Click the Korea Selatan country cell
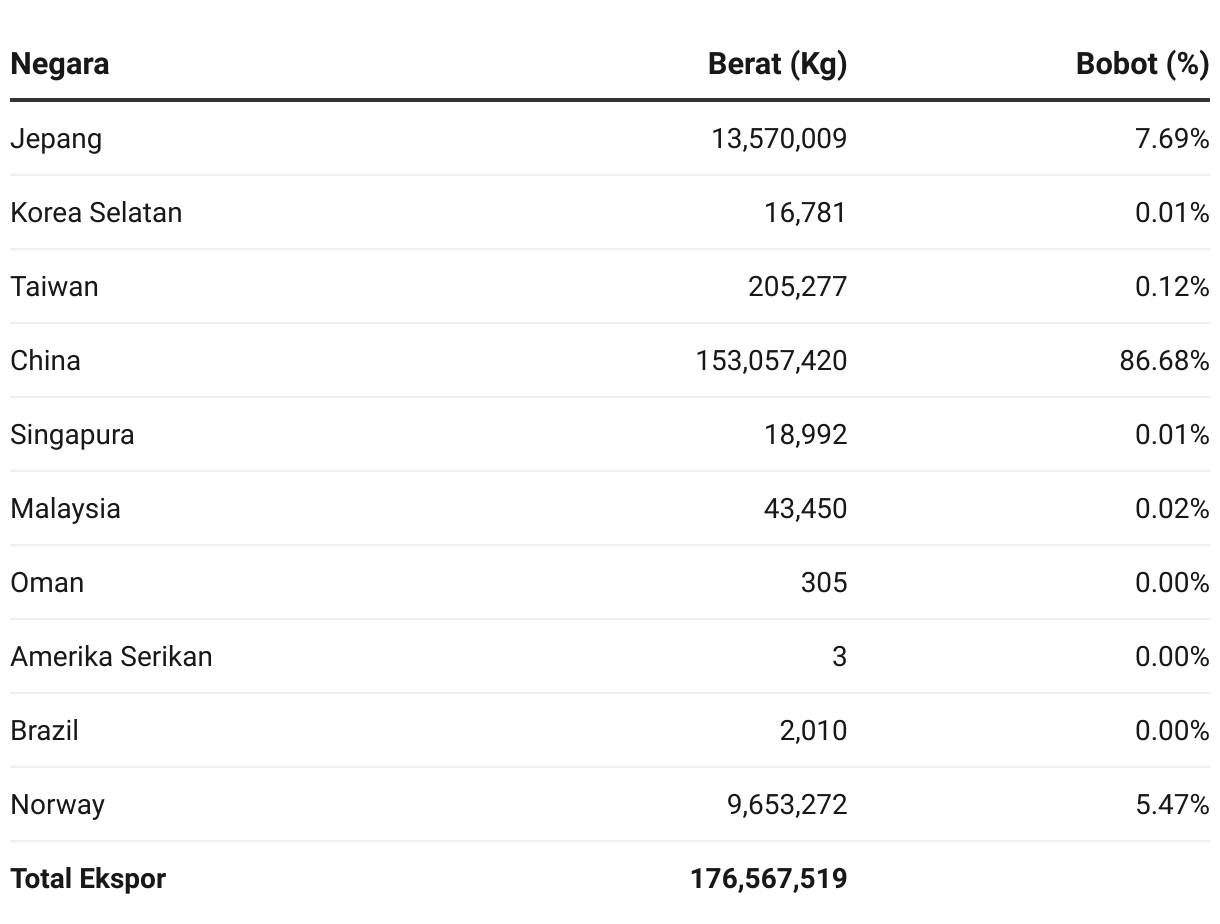The height and width of the screenshot is (924, 1220). pos(96,212)
